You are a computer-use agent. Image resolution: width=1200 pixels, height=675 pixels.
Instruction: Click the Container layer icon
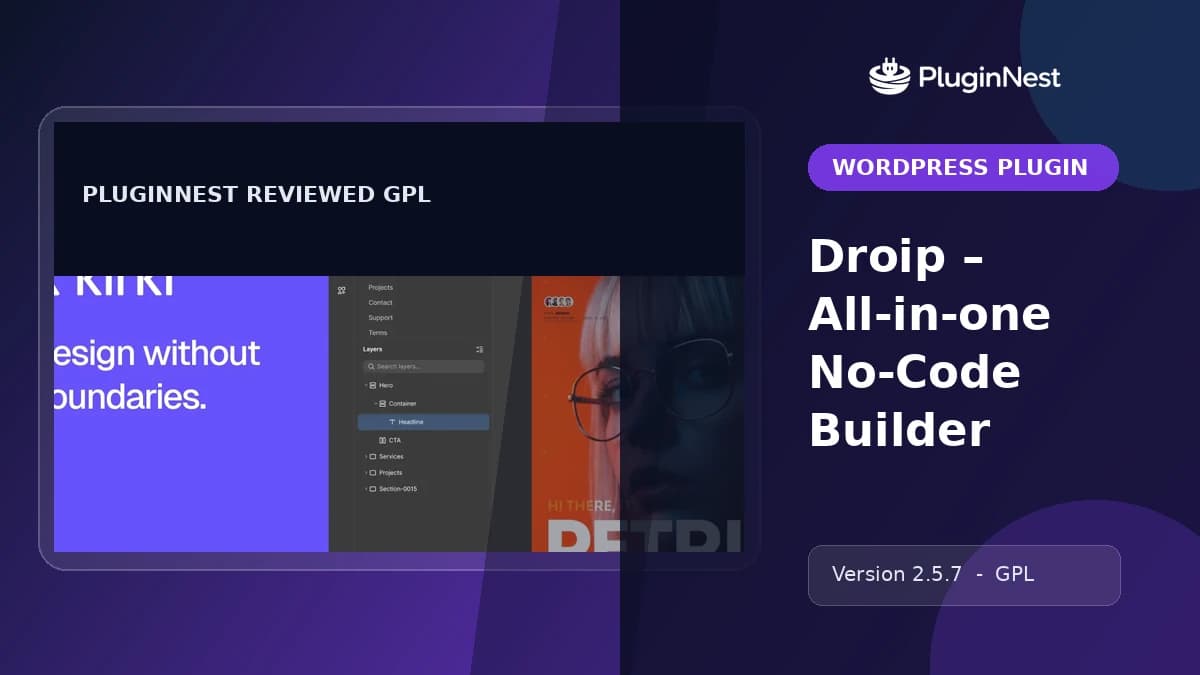pyautogui.click(x=382, y=403)
